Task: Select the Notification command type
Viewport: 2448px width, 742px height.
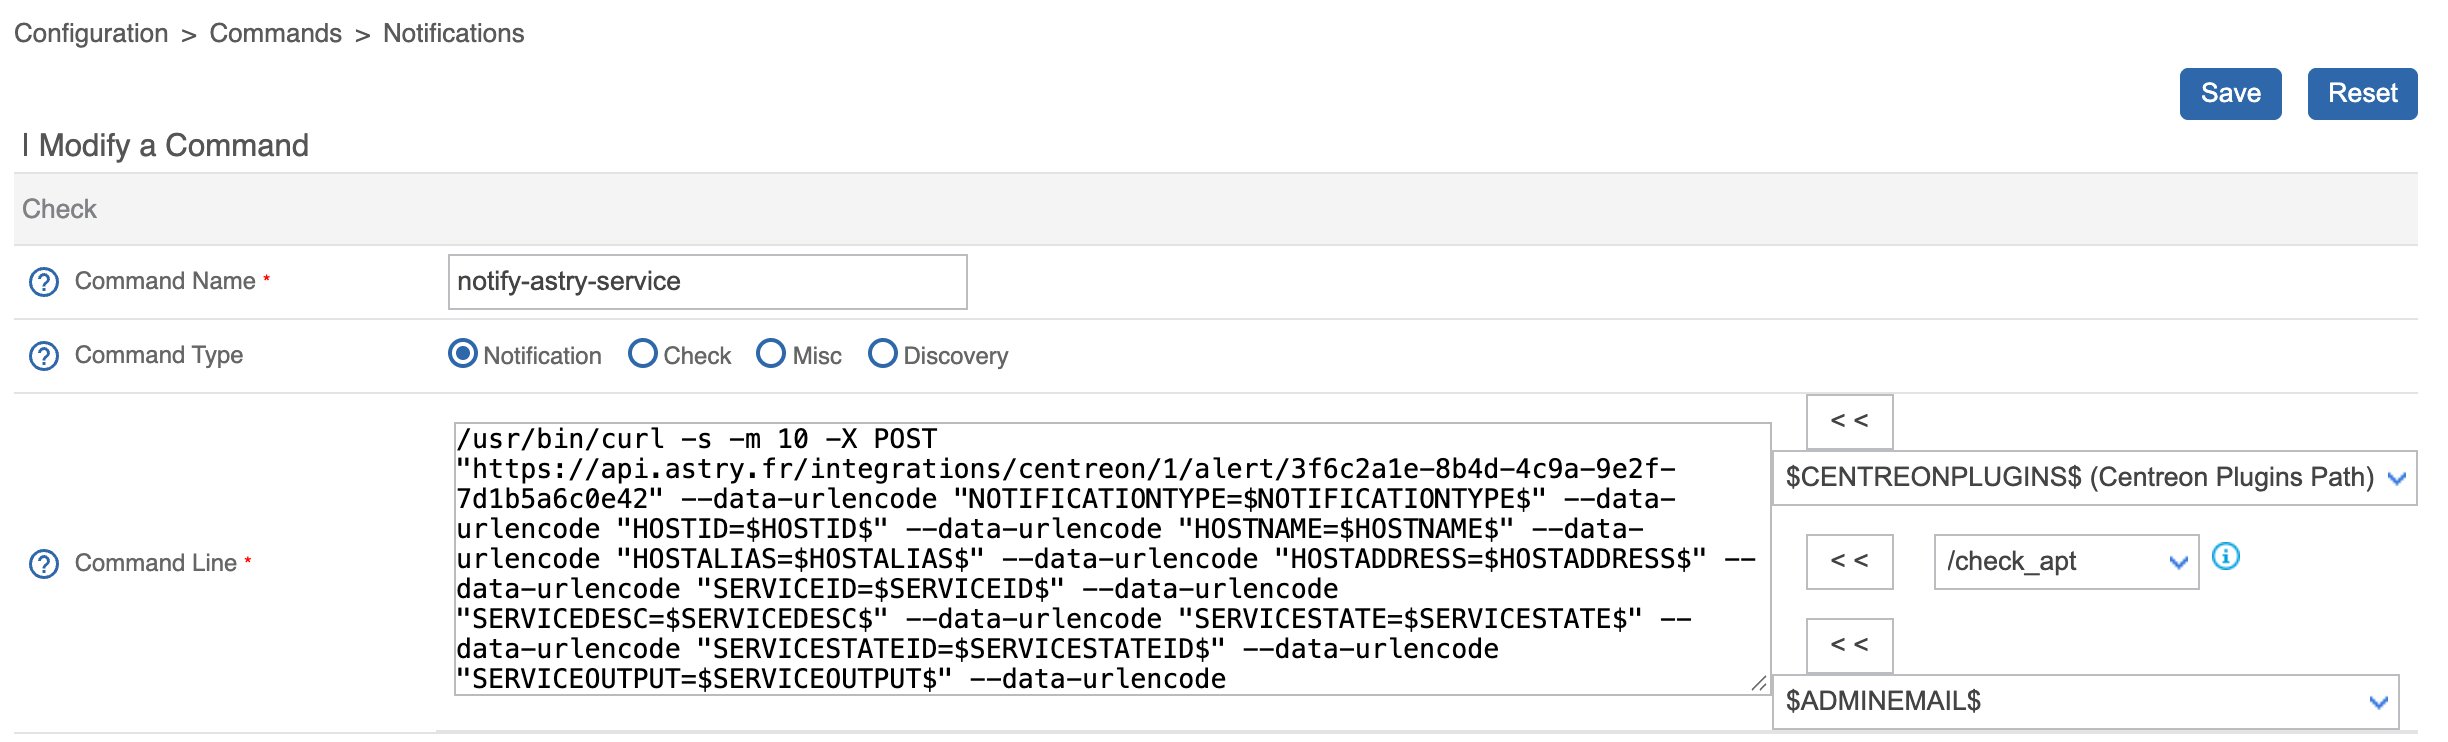Action: click(462, 354)
